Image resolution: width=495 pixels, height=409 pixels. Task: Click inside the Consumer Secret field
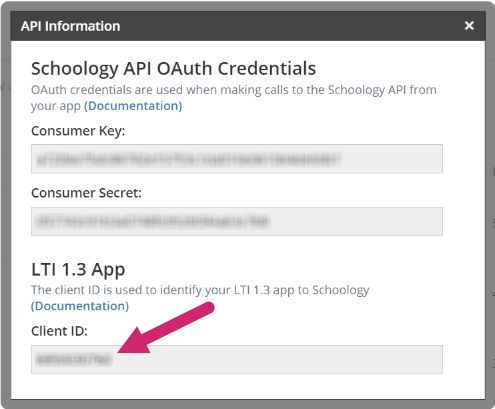point(237,222)
